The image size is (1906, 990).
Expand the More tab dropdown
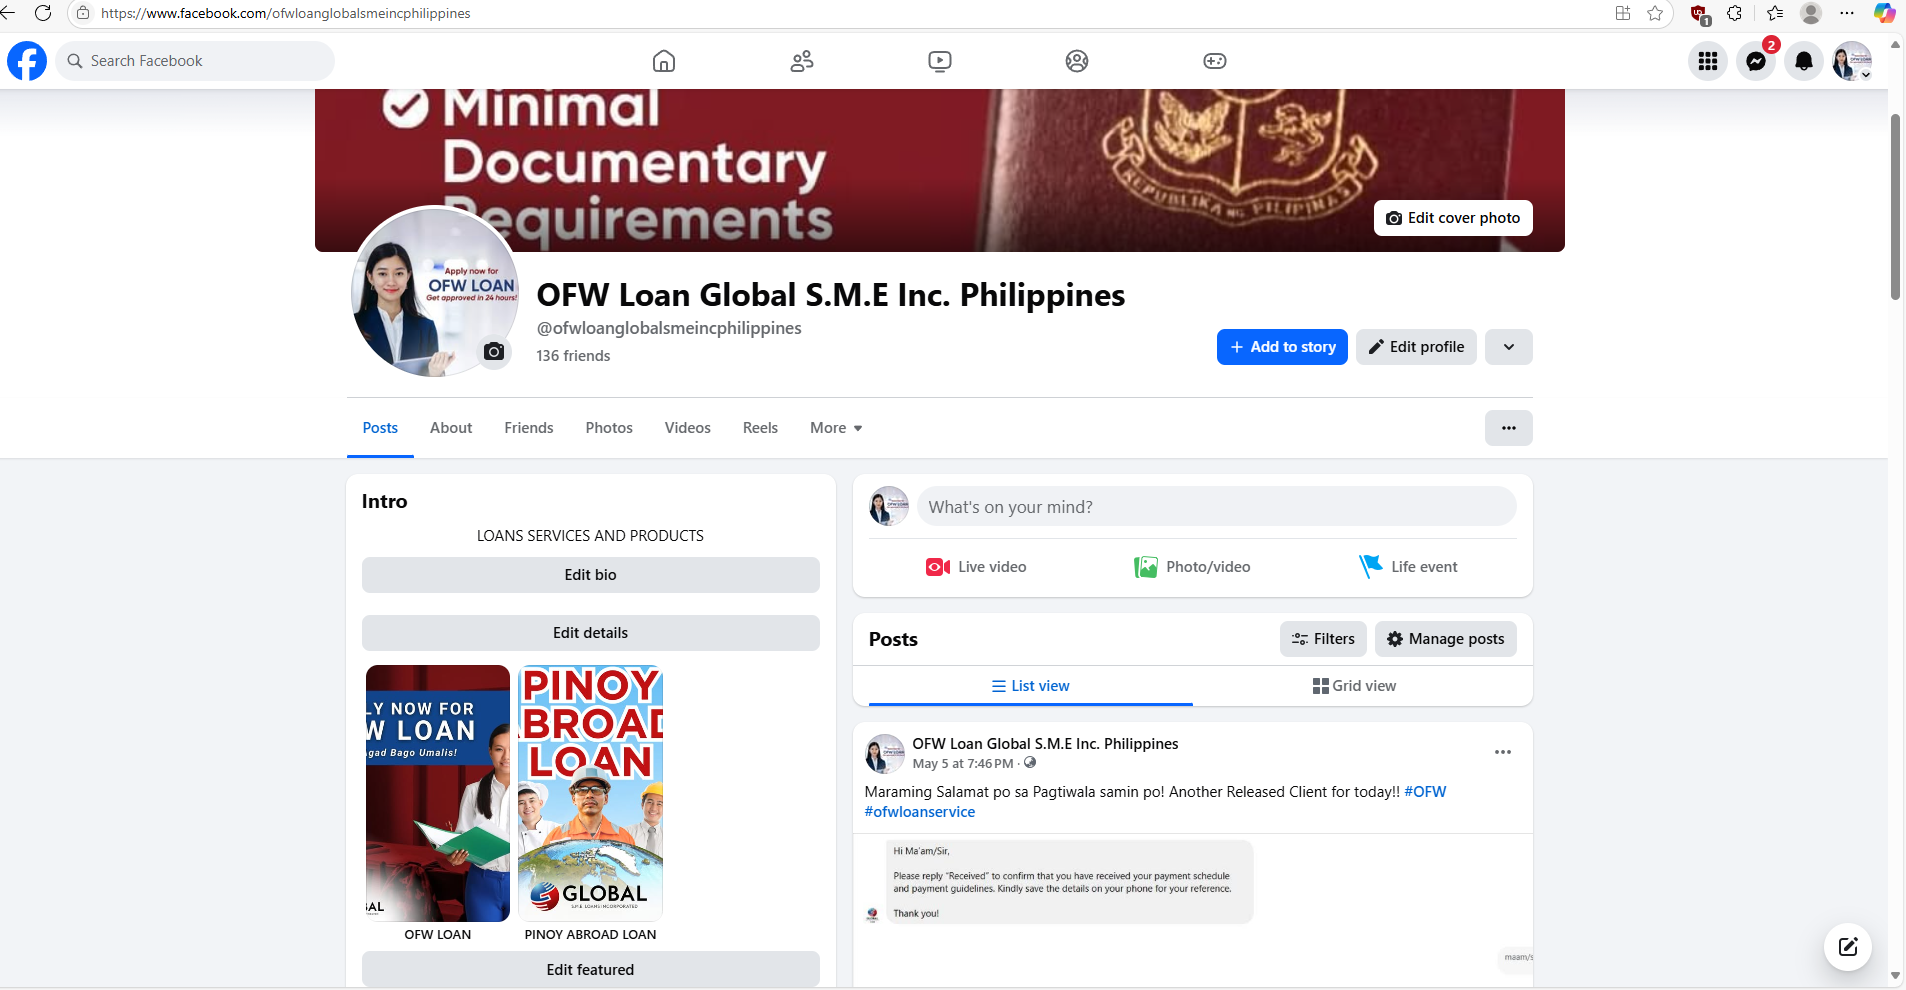coord(836,428)
